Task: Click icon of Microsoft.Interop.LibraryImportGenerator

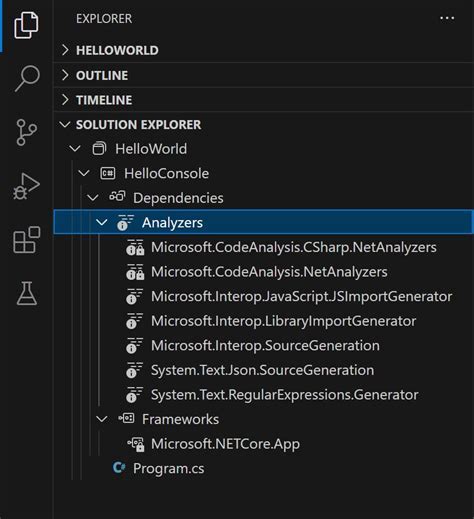Action: 134,321
